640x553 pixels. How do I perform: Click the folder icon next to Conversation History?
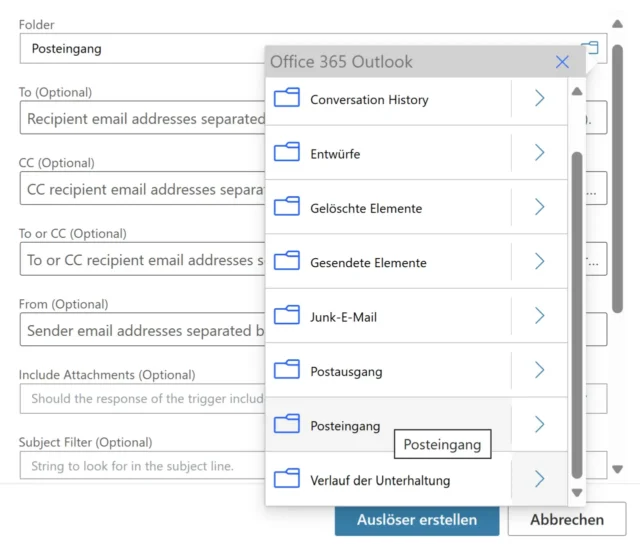point(287,99)
